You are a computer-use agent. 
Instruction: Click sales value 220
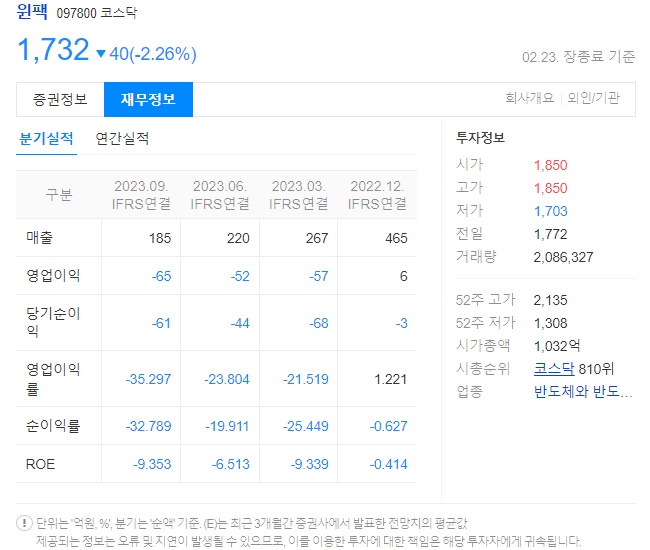coord(238,238)
